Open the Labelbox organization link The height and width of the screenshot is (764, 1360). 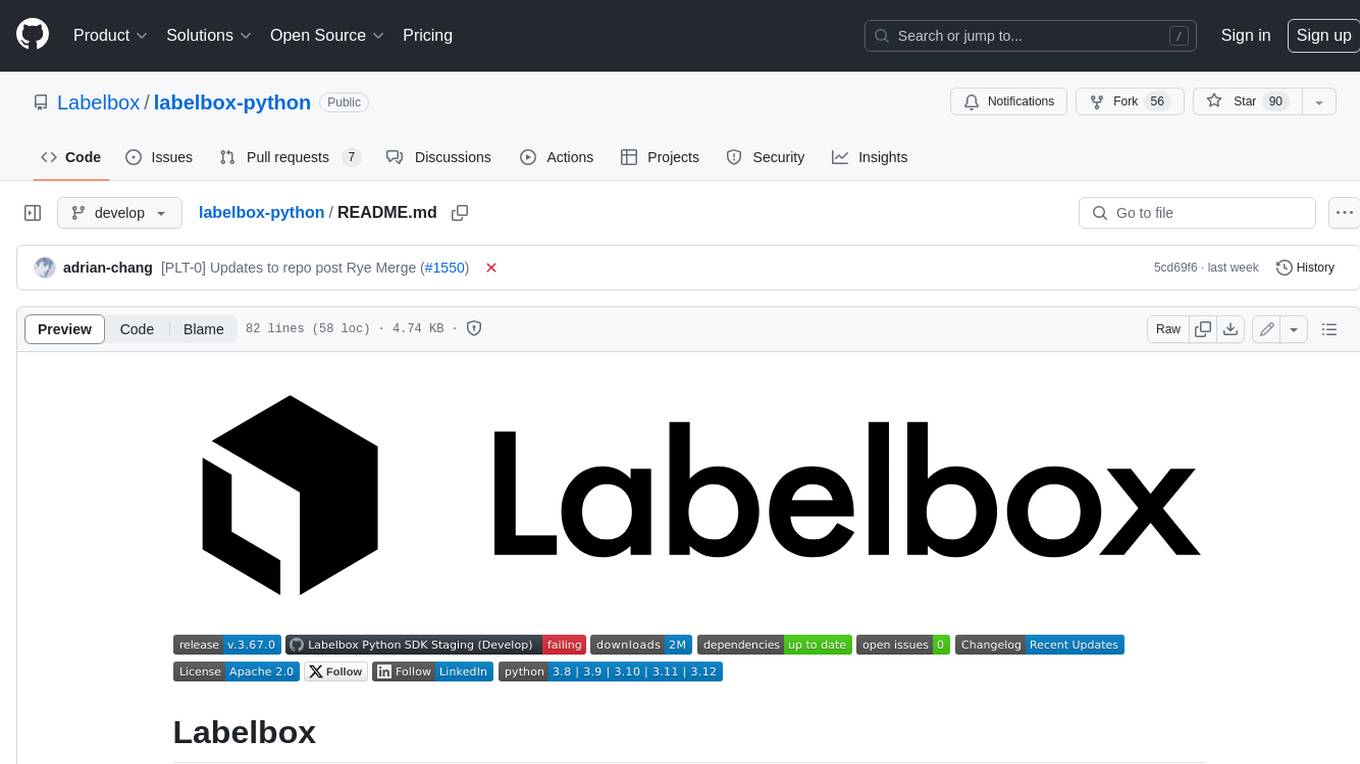point(98,102)
